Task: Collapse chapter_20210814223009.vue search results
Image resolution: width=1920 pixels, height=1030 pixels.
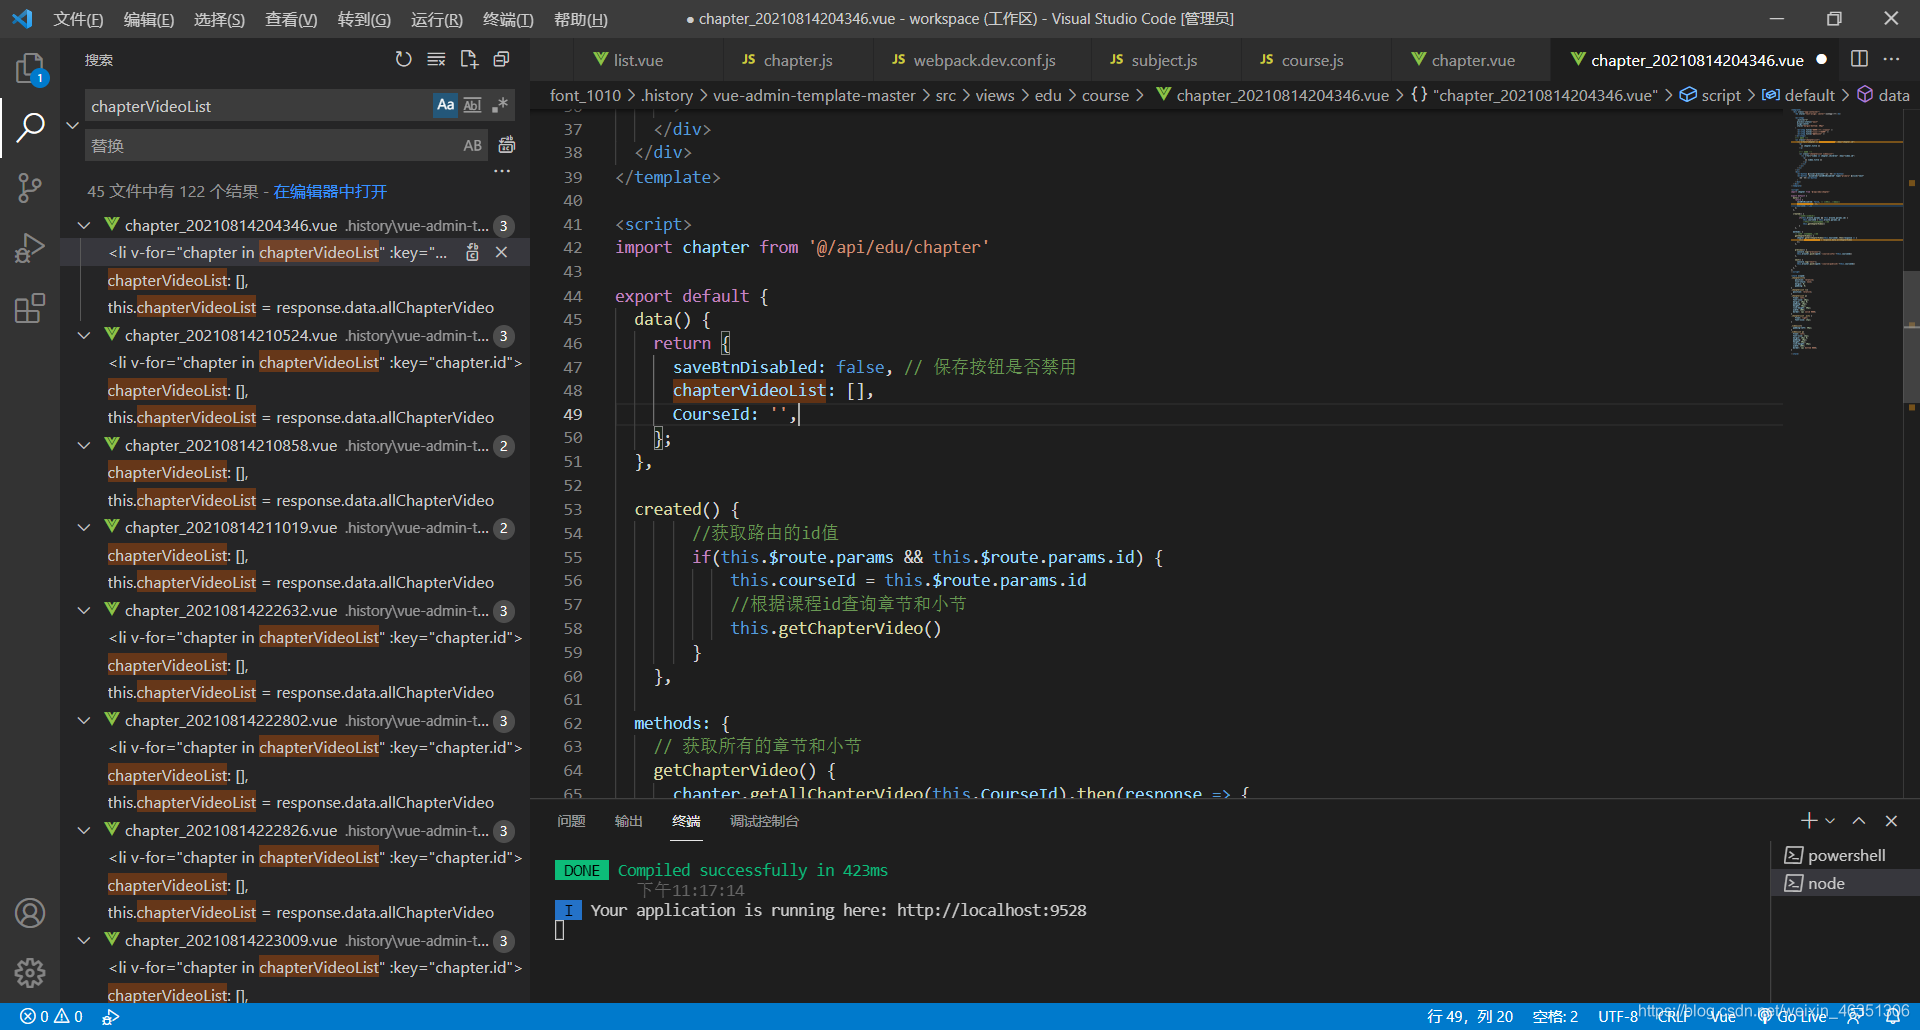Action: (x=85, y=941)
